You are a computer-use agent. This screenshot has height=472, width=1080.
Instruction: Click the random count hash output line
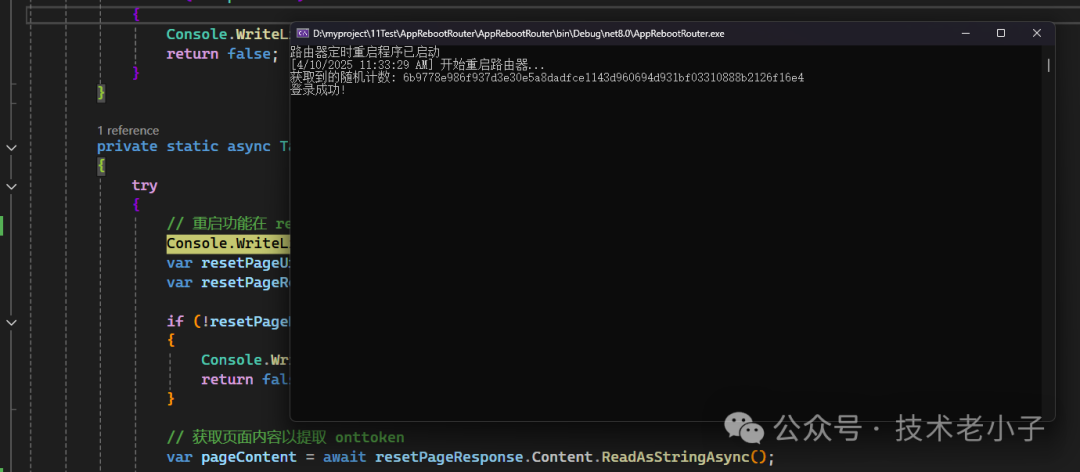(546, 77)
